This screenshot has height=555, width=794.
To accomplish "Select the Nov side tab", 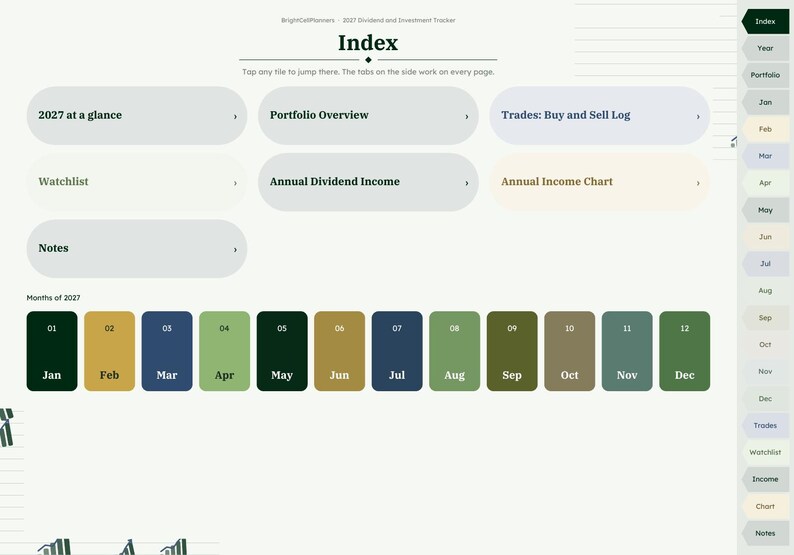I will 765,372.
